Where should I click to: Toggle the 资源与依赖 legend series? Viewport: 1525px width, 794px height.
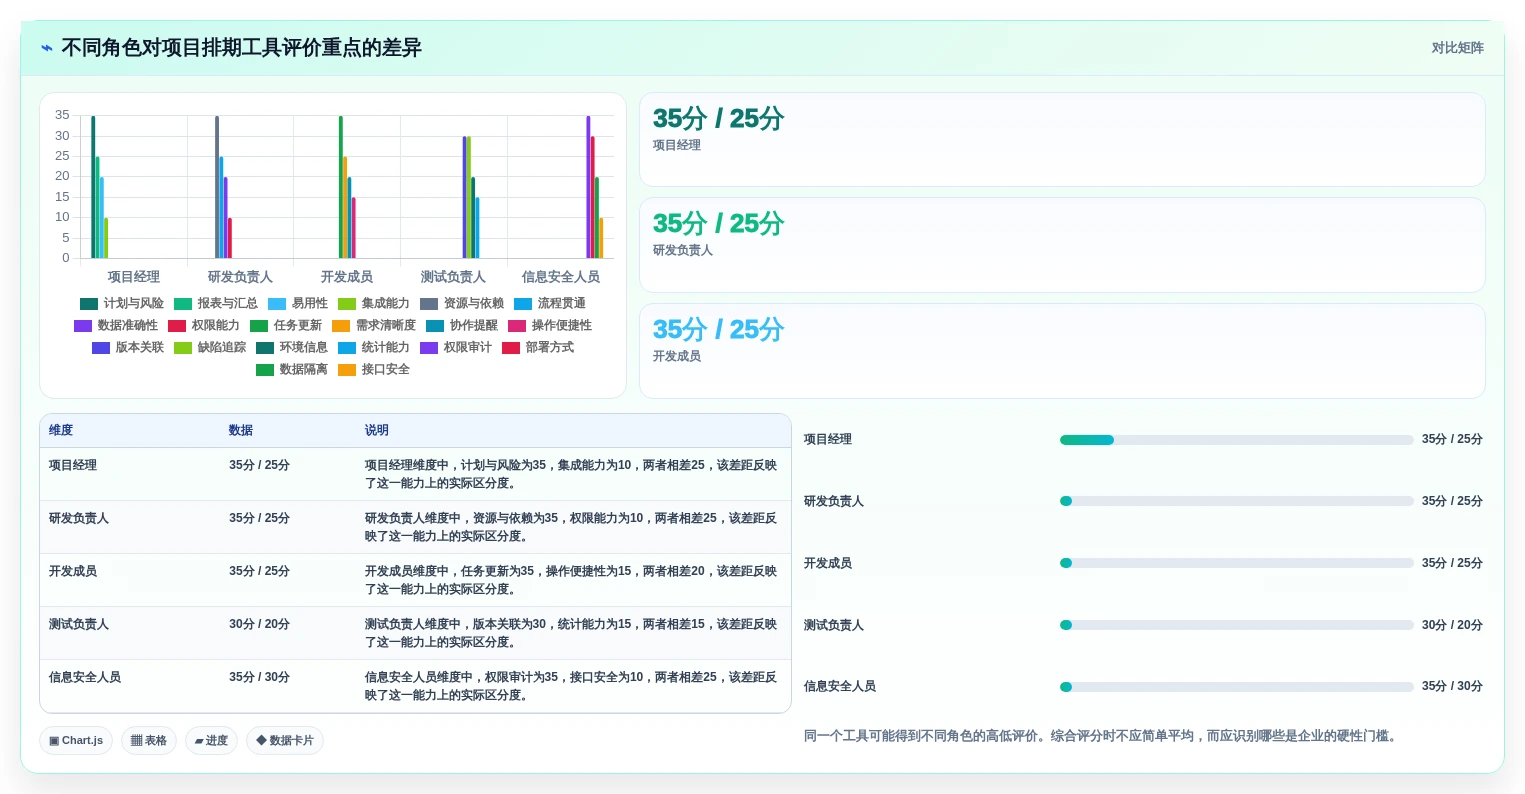point(462,304)
